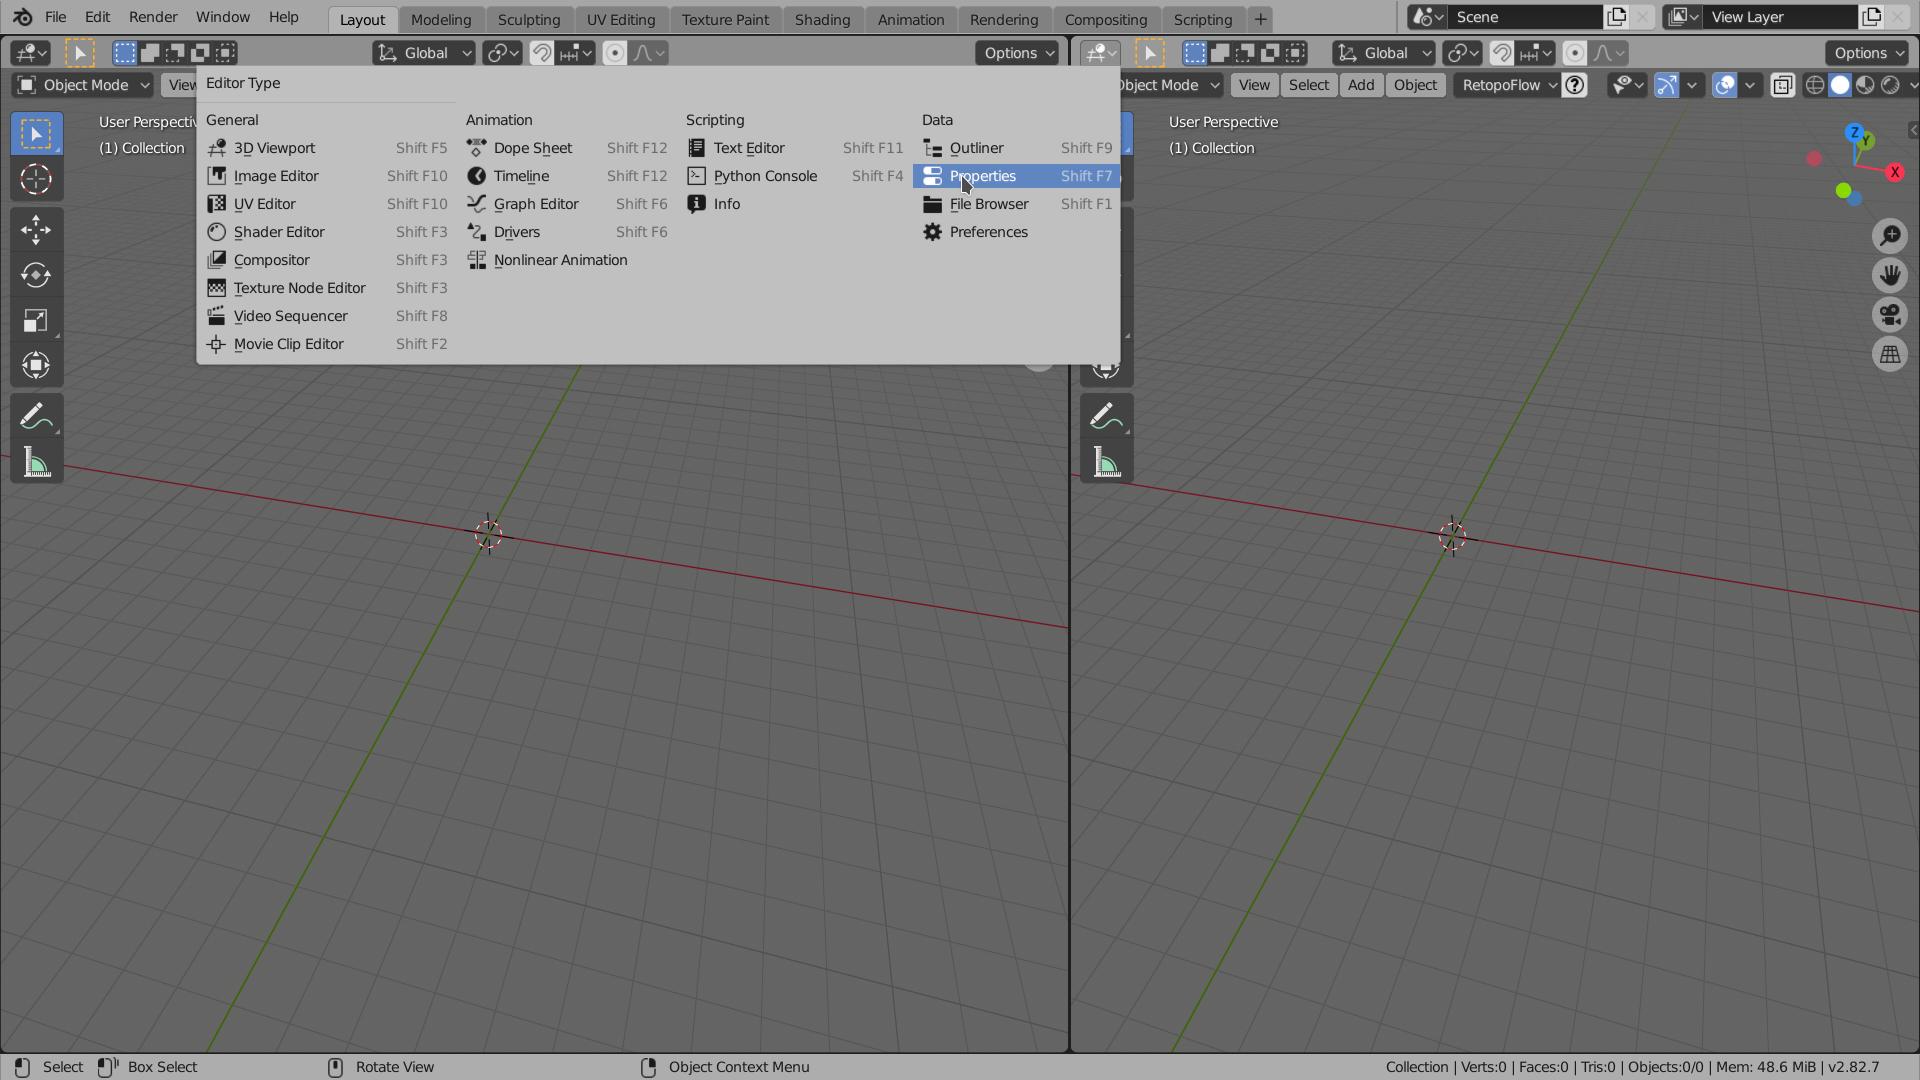Select the Measure tool in left viewport

click(x=36, y=462)
